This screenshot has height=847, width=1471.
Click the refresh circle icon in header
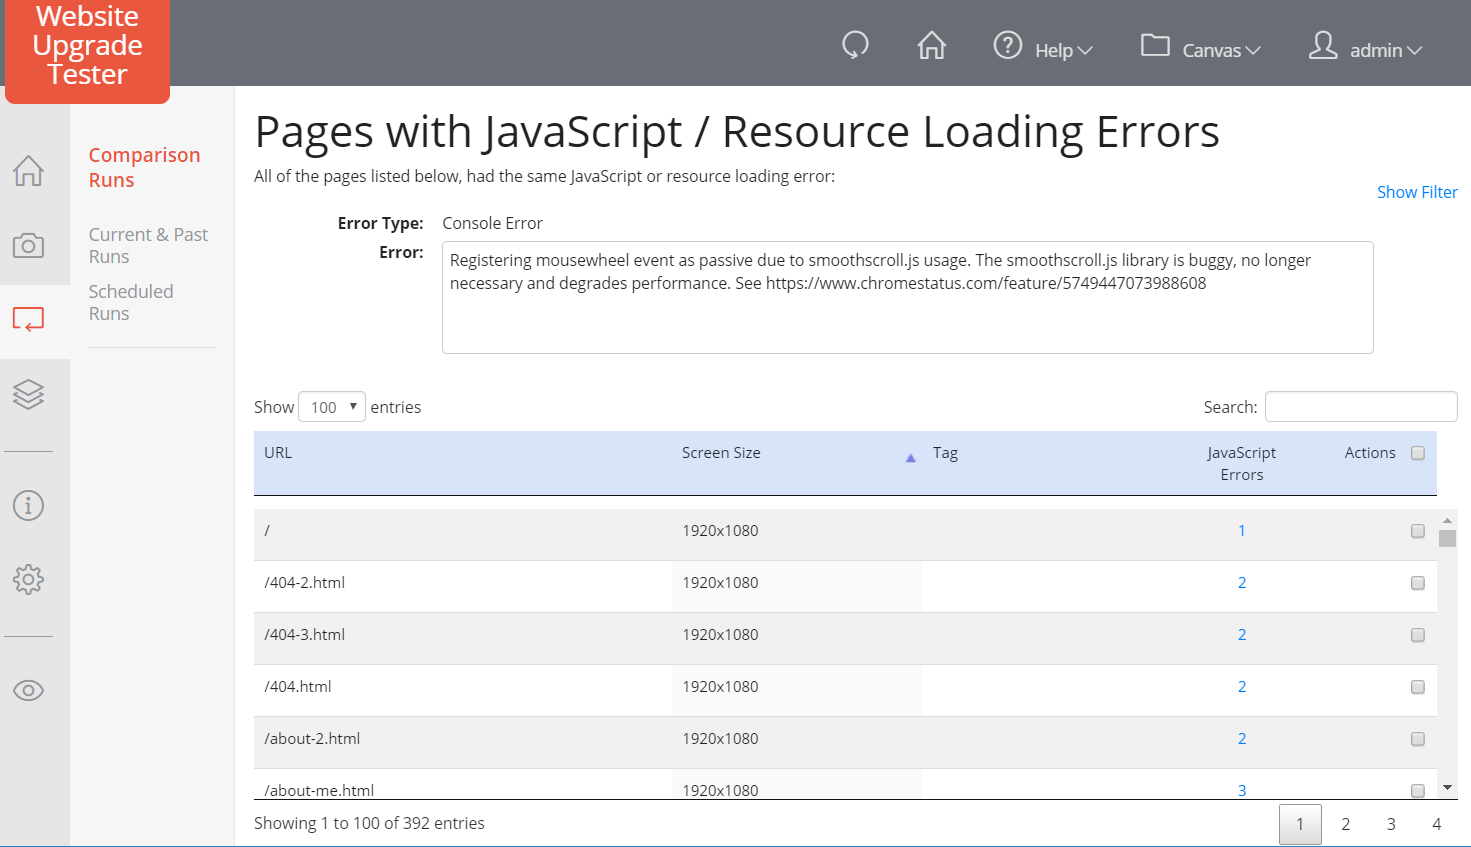(855, 45)
